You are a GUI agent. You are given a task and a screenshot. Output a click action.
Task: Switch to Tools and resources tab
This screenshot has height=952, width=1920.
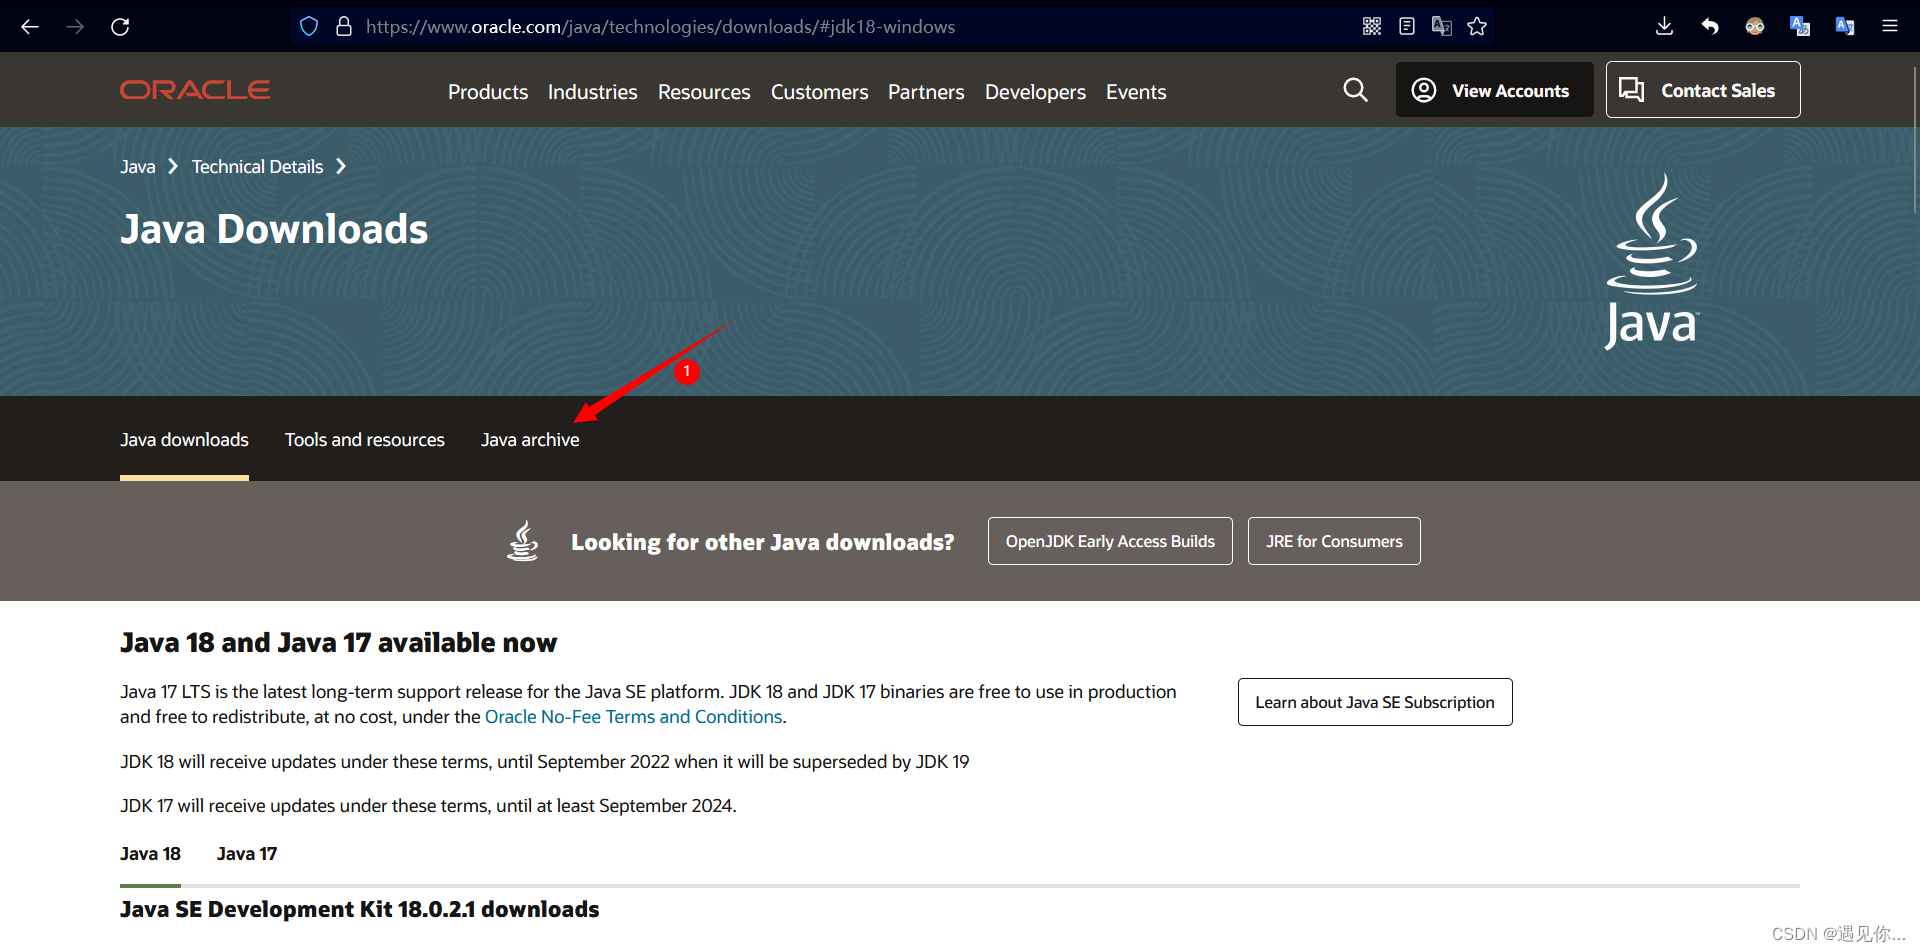pyautogui.click(x=365, y=440)
